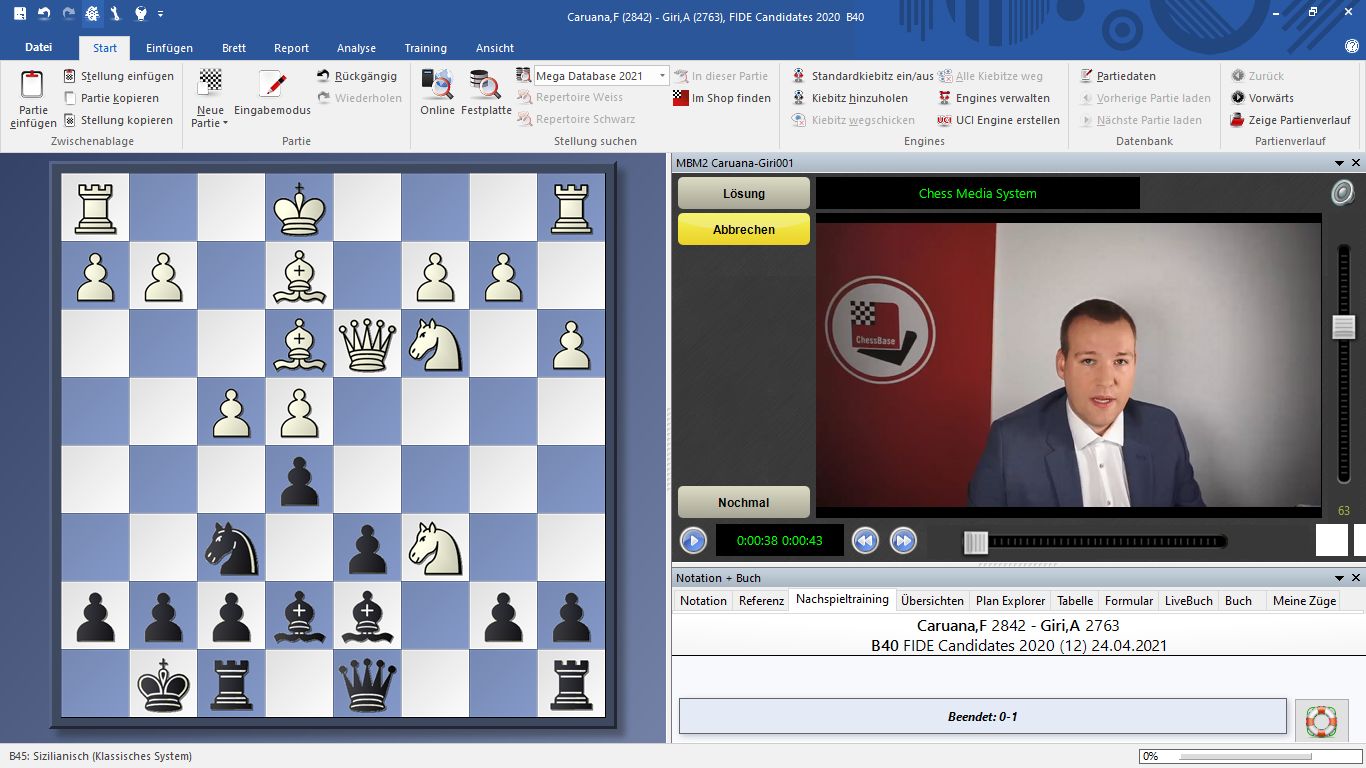Click the lifebuoy help icon
The height and width of the screenshot is (768, 1366).
click(1321, 720)
